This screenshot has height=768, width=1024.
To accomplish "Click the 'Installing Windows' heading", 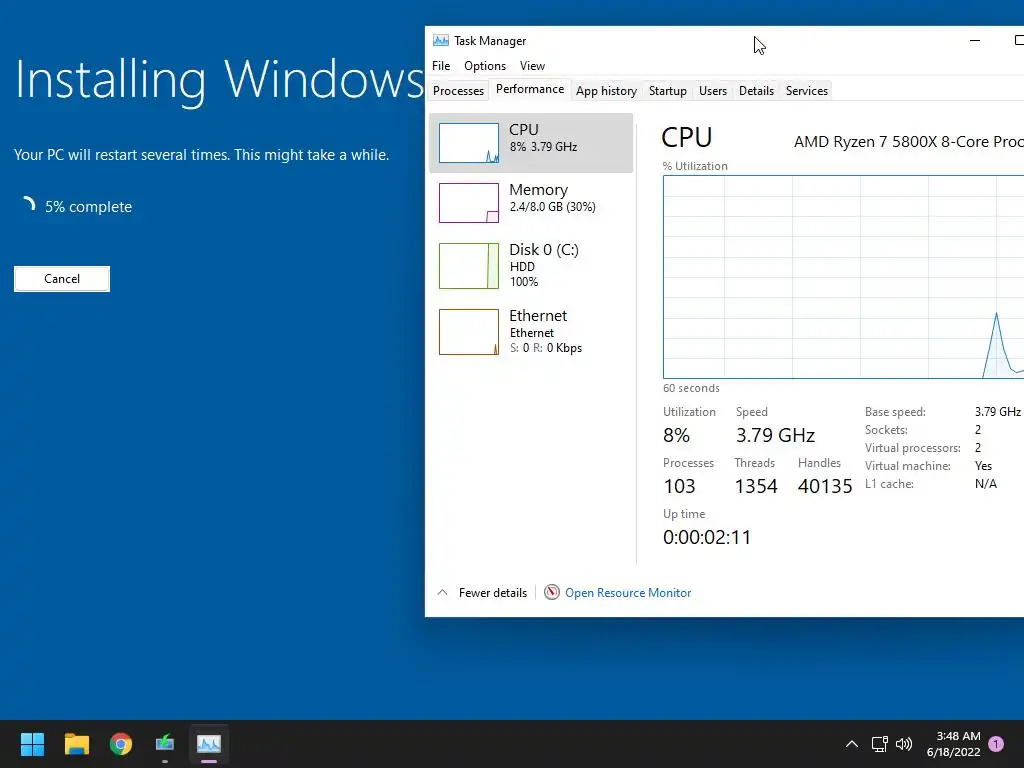I will [x=219, y=80].
